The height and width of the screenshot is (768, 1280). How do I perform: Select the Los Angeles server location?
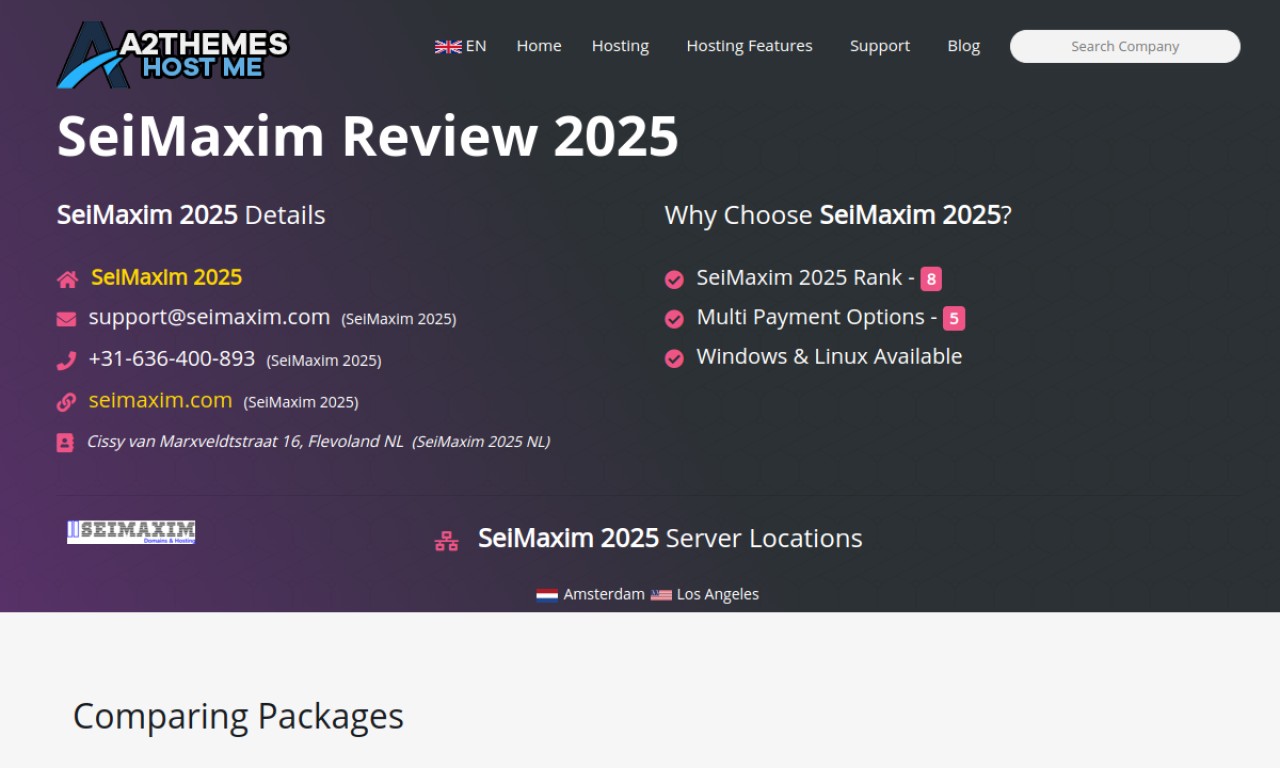[718, 594]
